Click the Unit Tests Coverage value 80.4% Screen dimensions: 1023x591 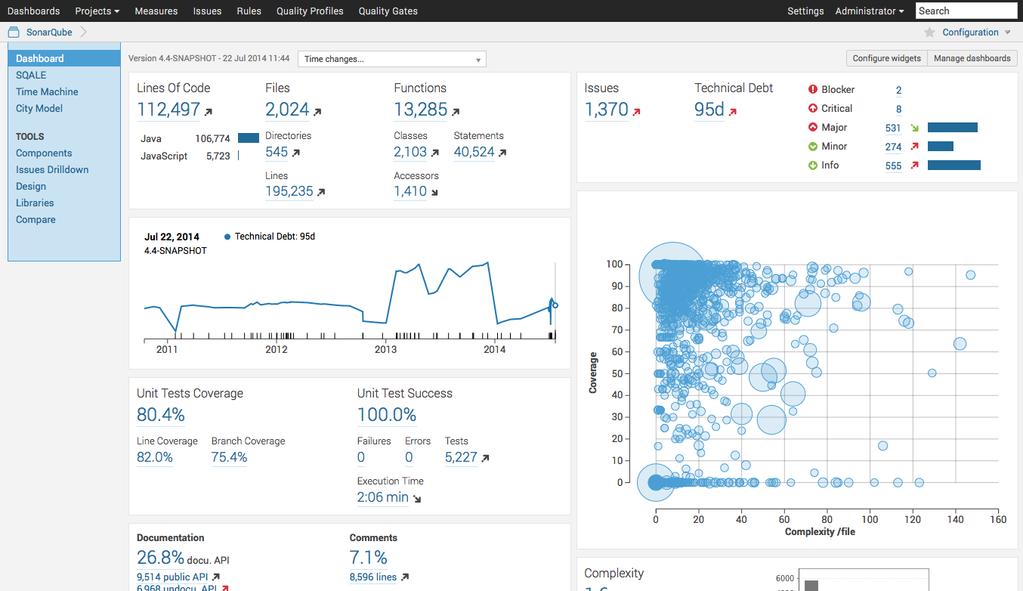[160, 415]
